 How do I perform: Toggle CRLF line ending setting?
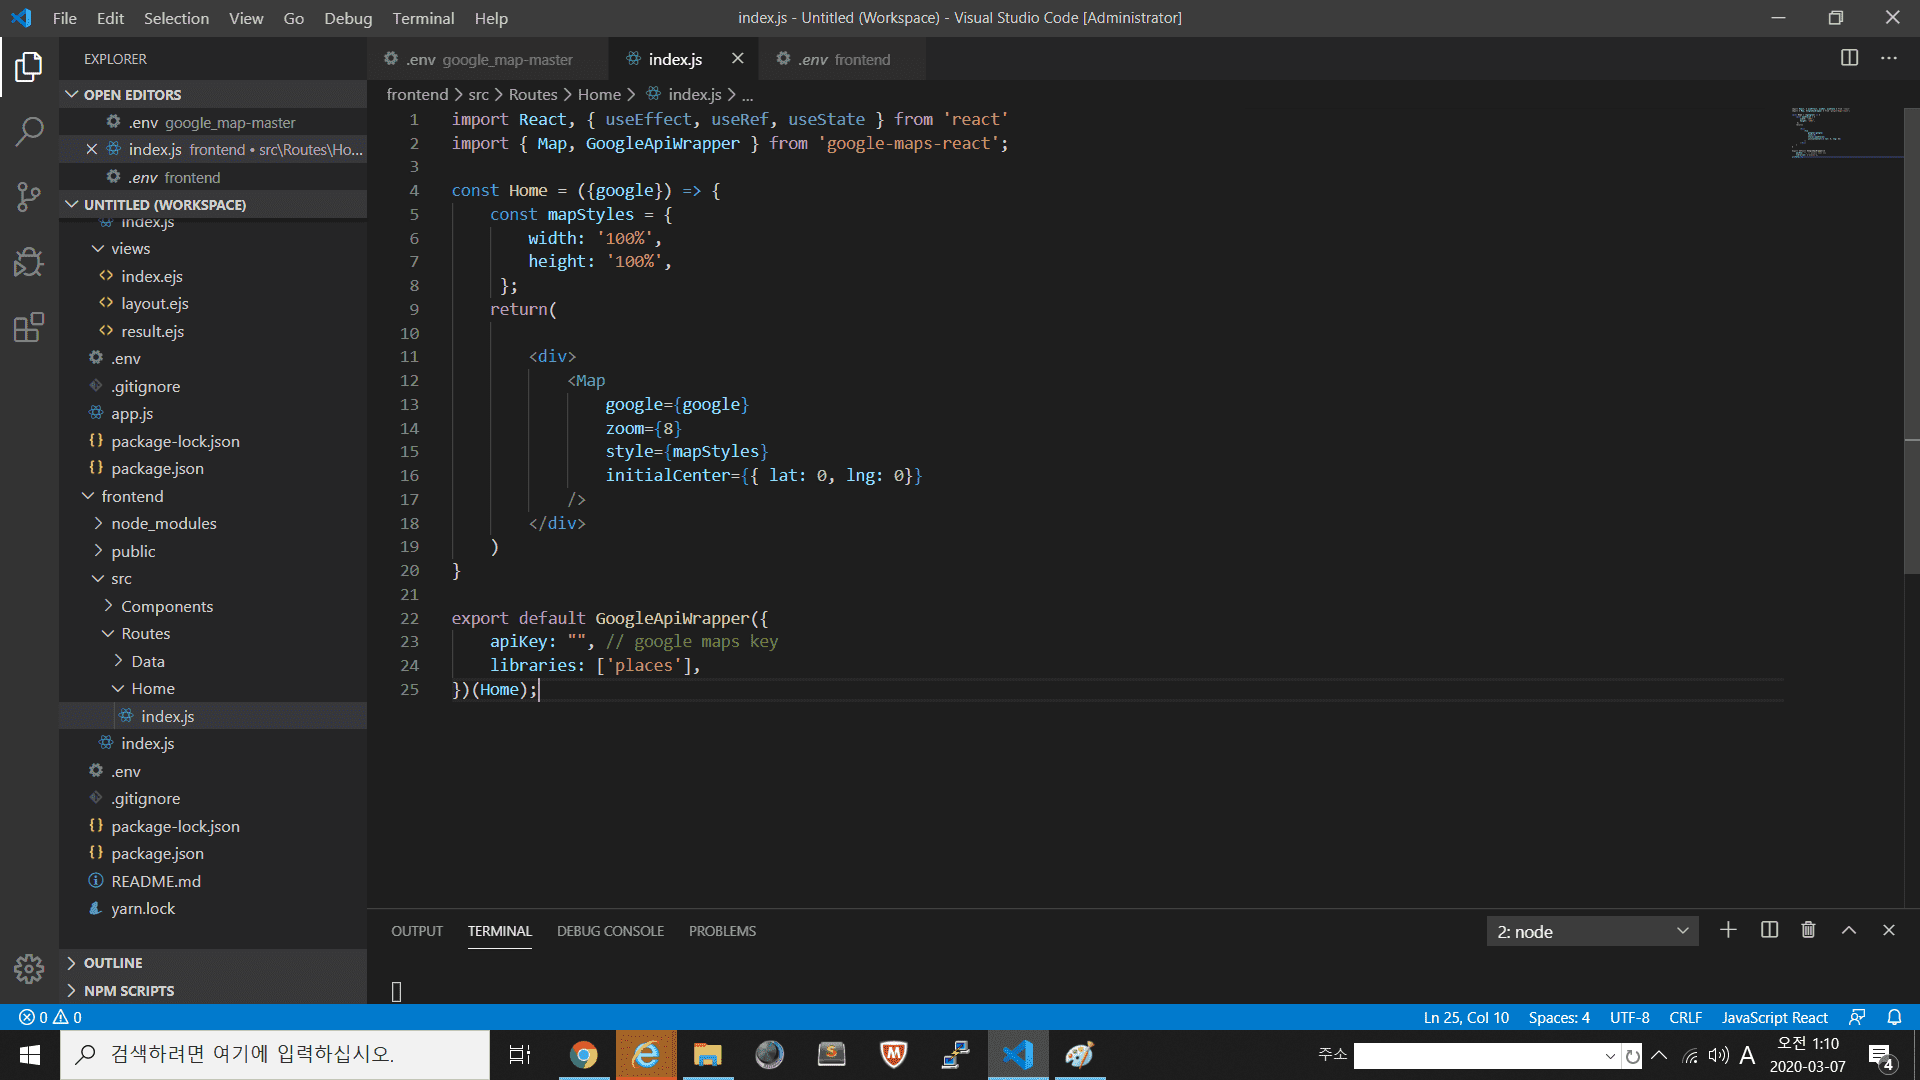[x=1685, y=1017]
